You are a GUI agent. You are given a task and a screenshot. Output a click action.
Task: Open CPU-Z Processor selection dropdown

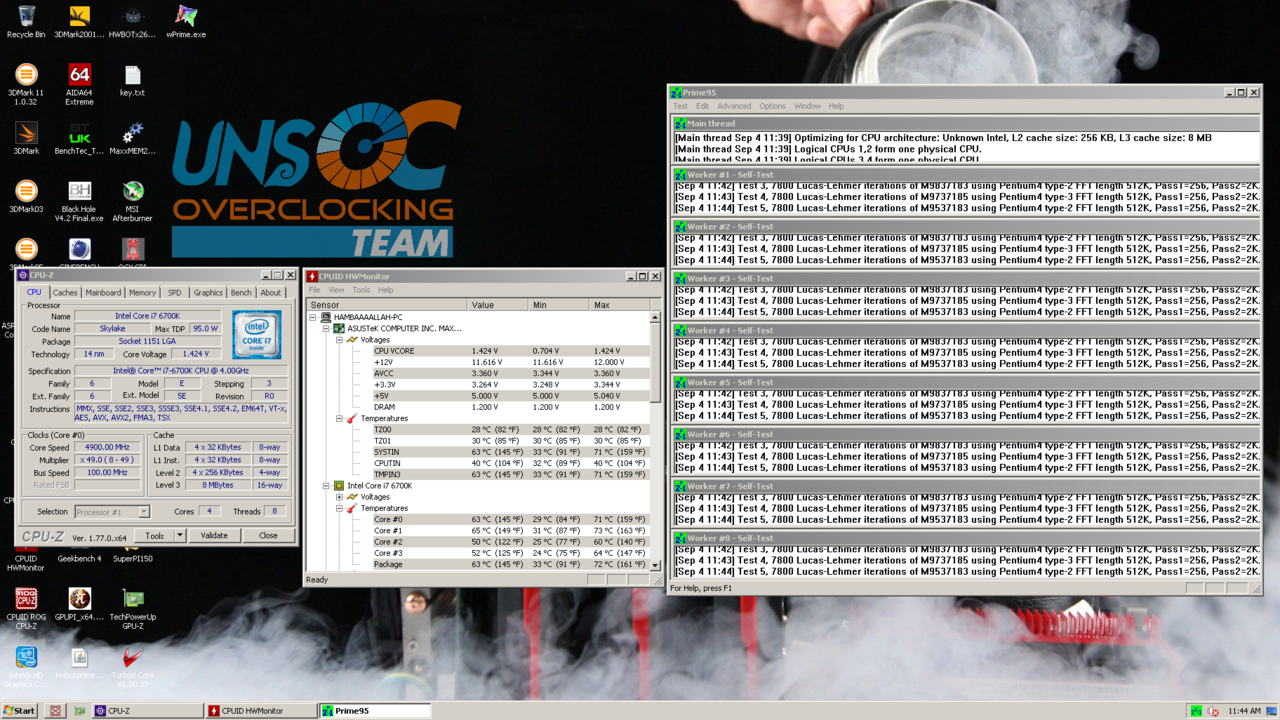point(143,512)
